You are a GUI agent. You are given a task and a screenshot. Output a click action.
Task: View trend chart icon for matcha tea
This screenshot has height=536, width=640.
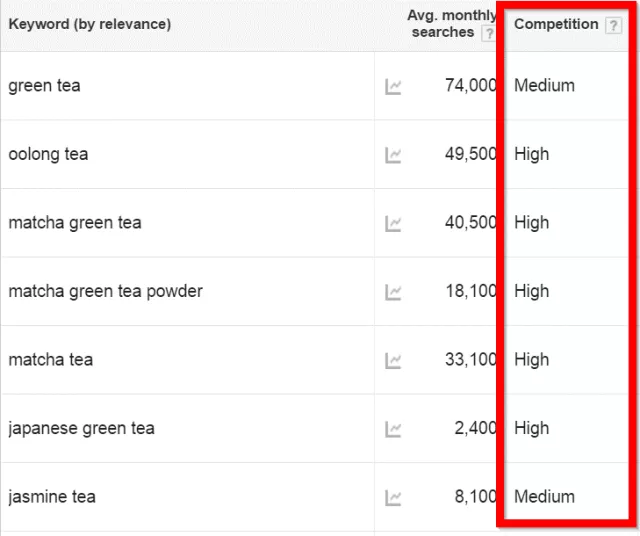(x=393, y=360)
